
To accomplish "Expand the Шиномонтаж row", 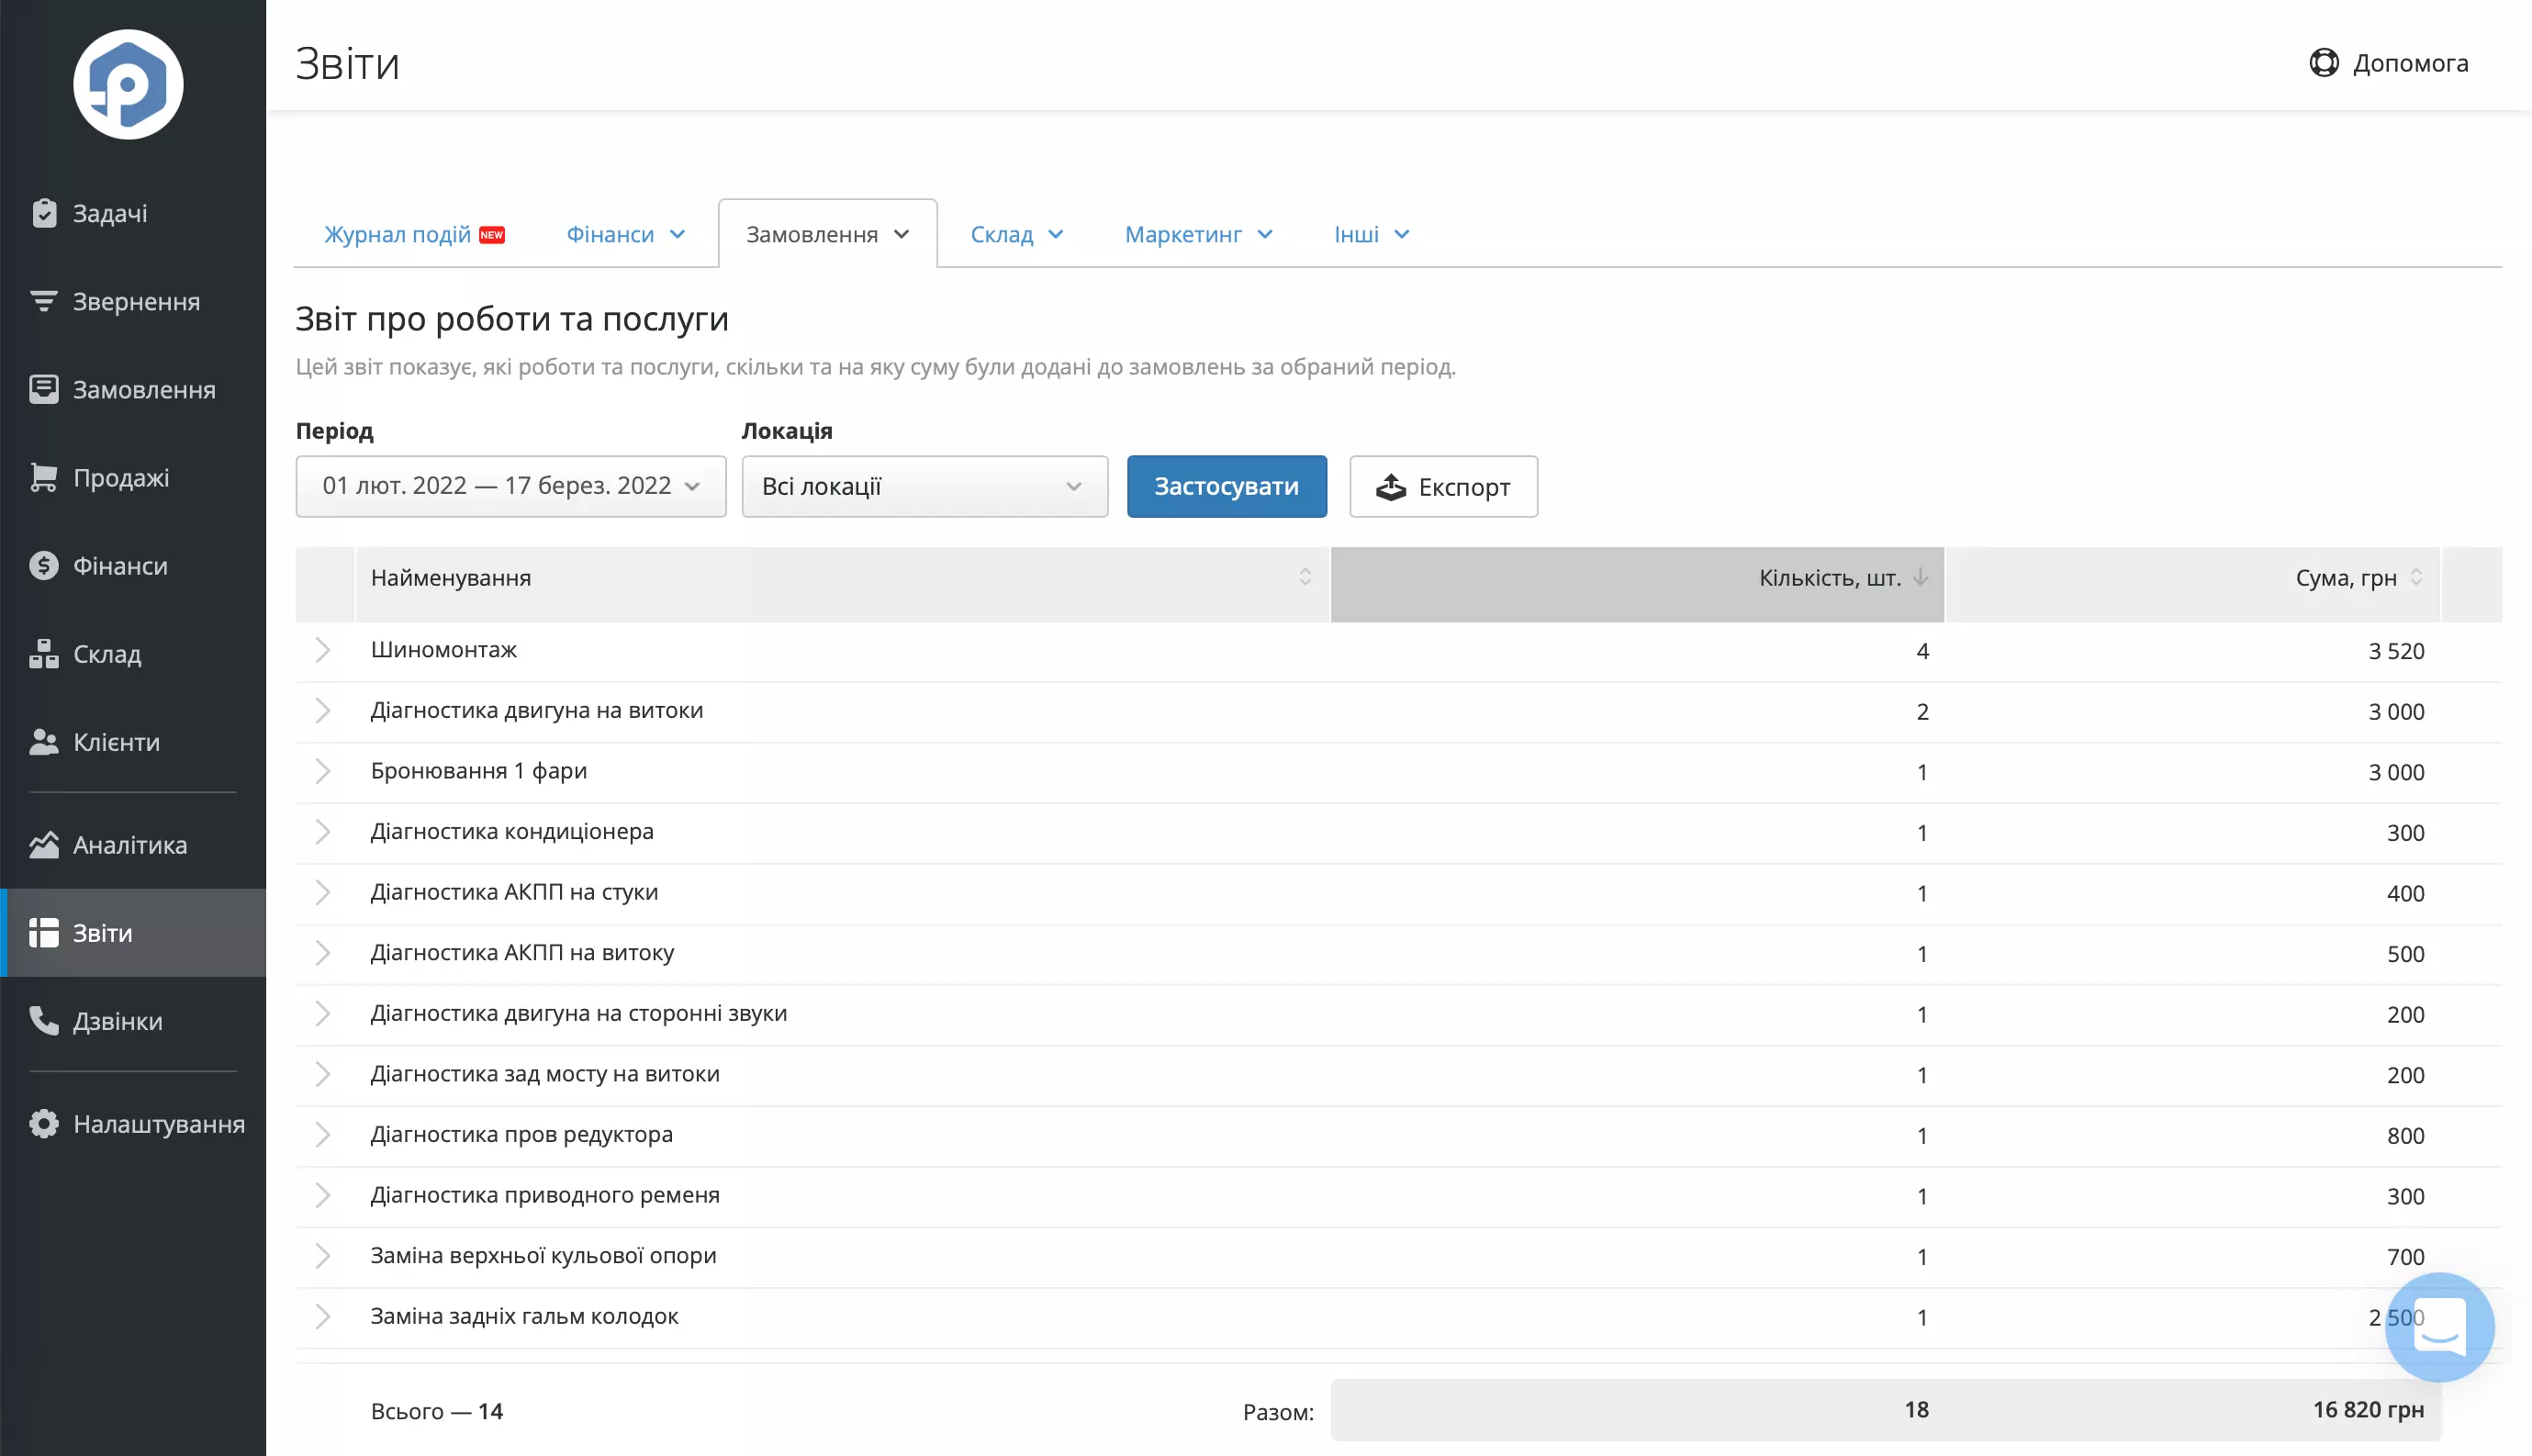I will pyautogui.click(x=322, y=650).
